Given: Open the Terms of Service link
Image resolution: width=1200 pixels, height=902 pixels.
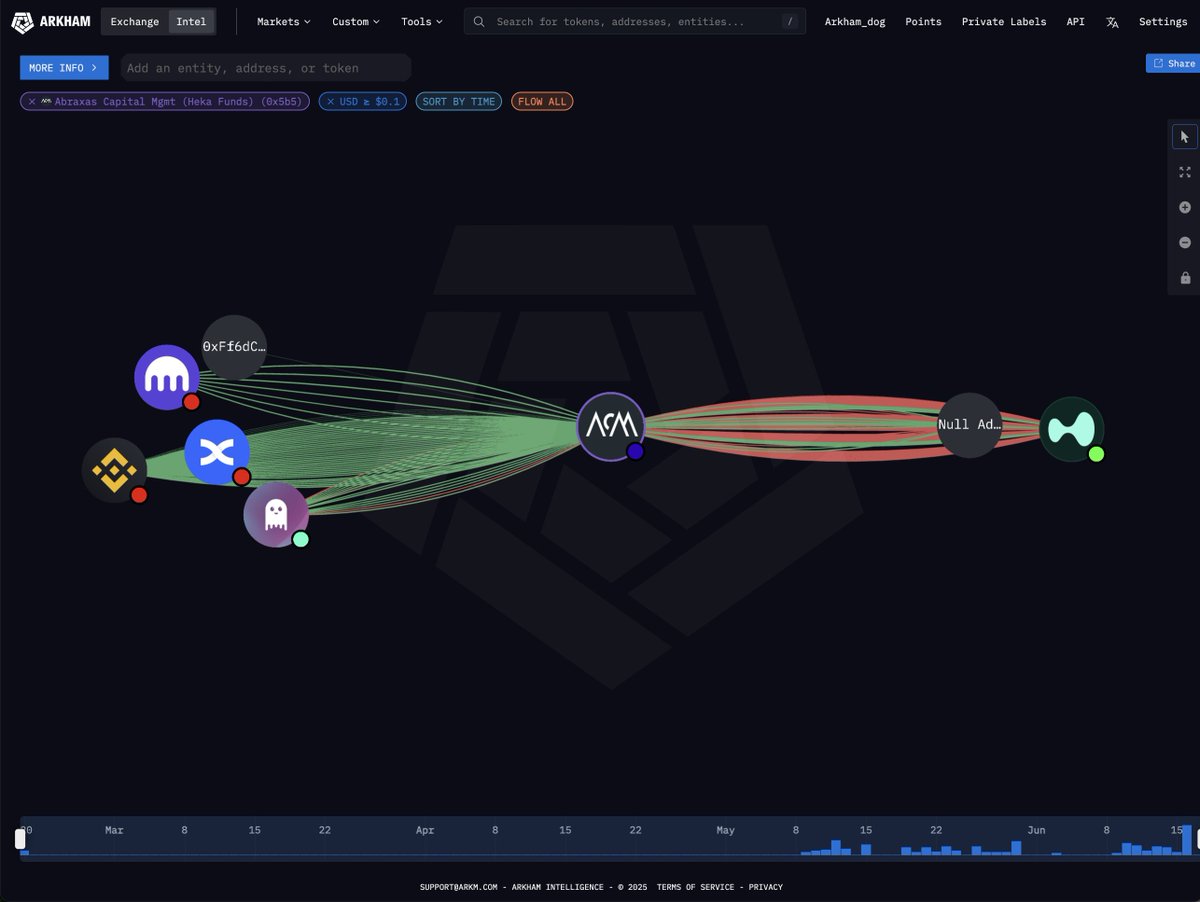Looking at the screenshot, I should click(695, 887).
